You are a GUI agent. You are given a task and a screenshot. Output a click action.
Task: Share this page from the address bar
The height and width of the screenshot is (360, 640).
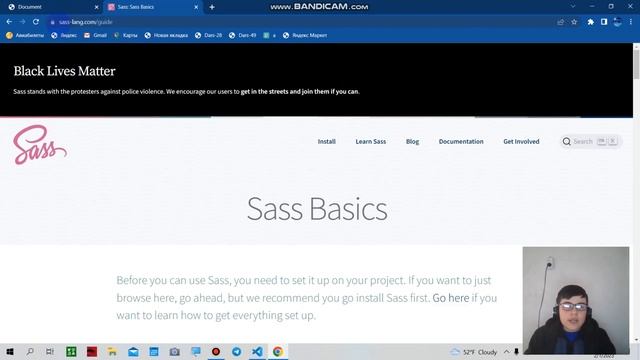(561, 22)
